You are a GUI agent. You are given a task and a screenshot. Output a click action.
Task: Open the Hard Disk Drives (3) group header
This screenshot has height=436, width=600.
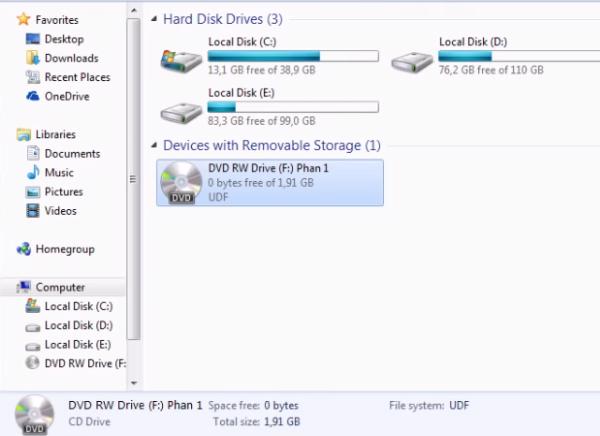click(x=223, y=19)
